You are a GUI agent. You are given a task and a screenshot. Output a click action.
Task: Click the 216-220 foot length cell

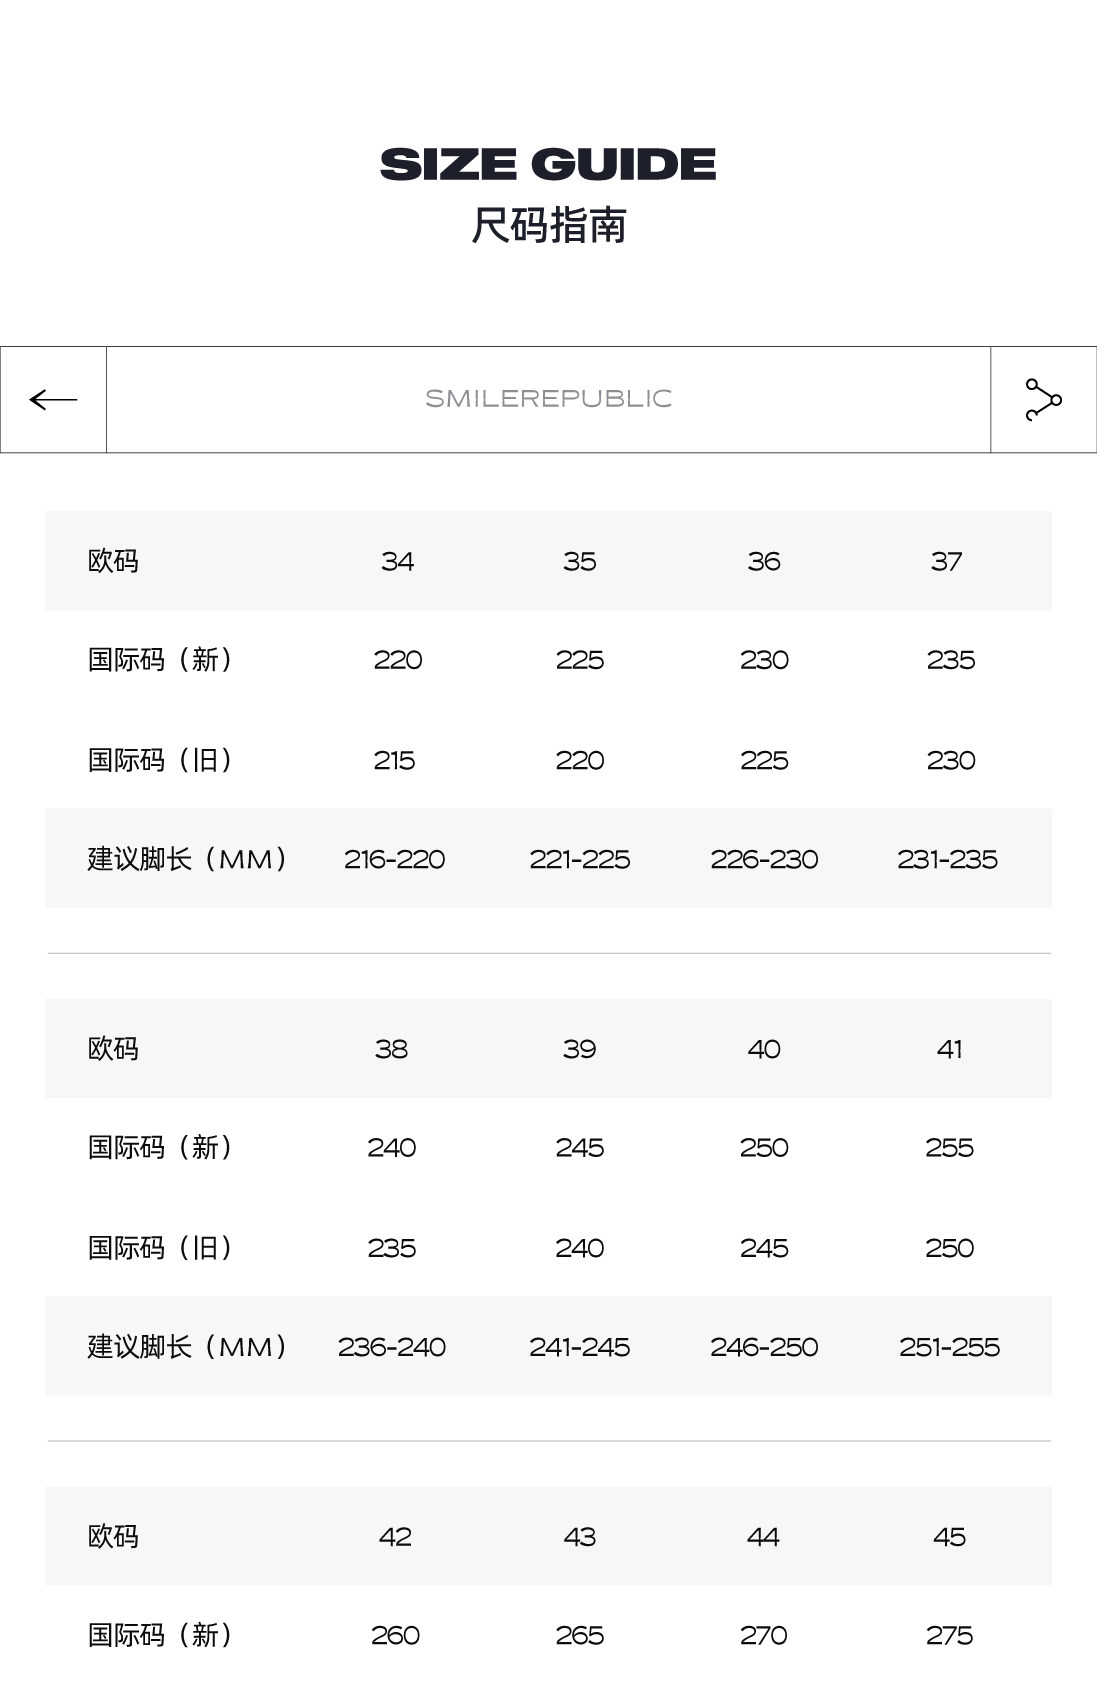pyautogui.click(x=394, y=859)
